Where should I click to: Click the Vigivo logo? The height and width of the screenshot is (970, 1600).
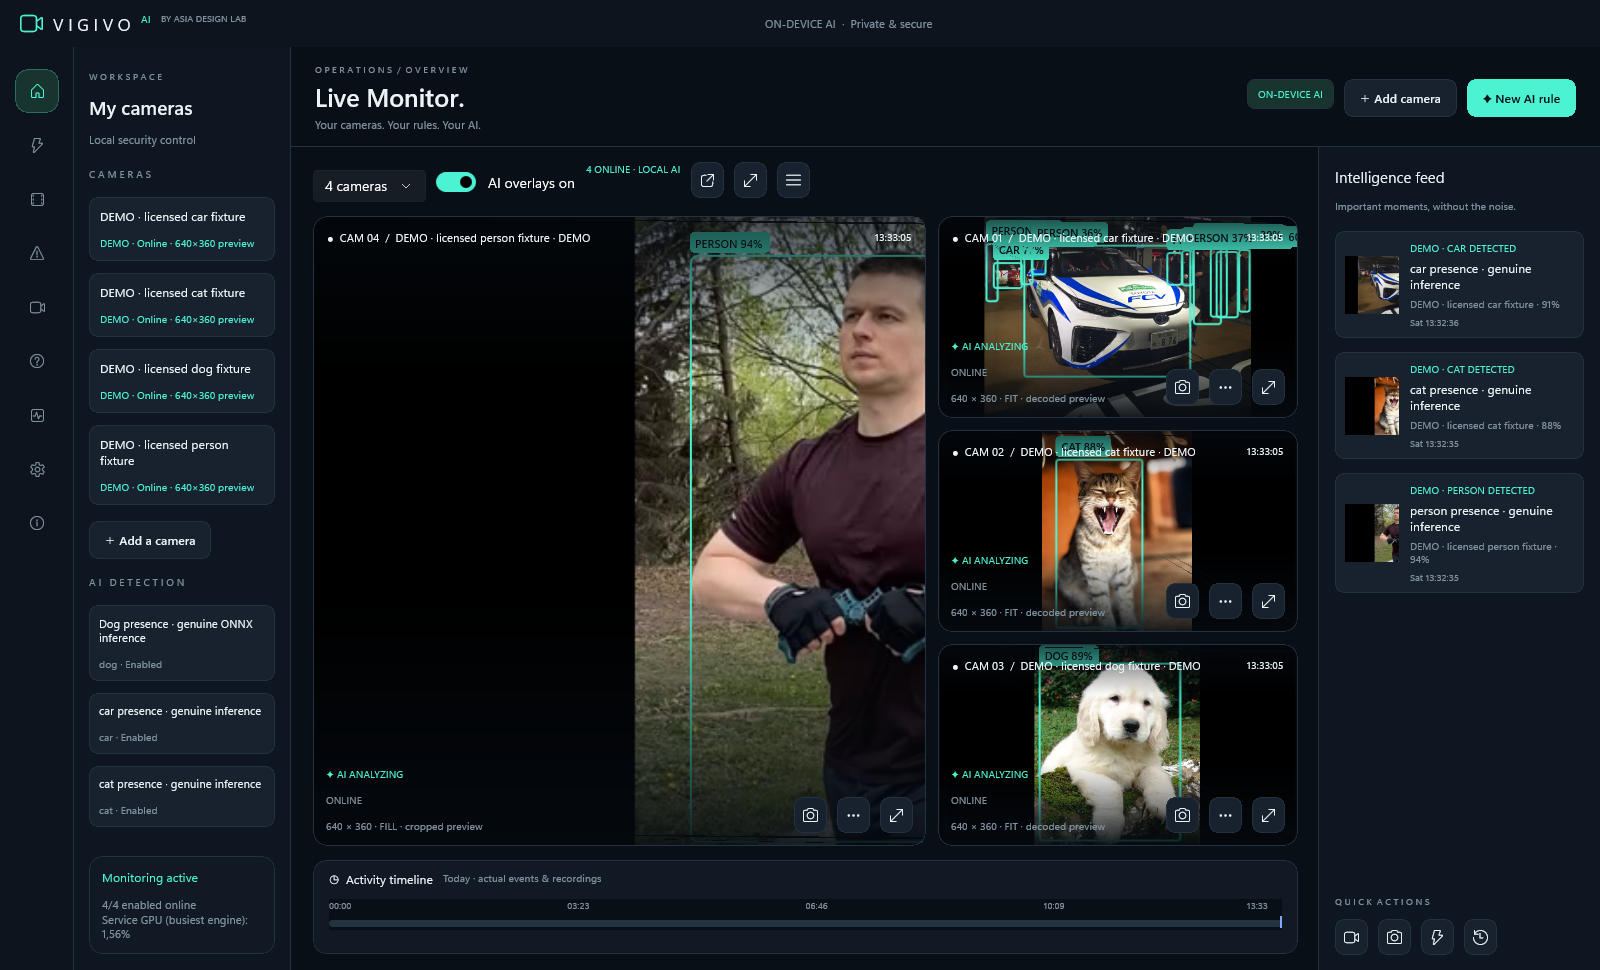point(76,24)
